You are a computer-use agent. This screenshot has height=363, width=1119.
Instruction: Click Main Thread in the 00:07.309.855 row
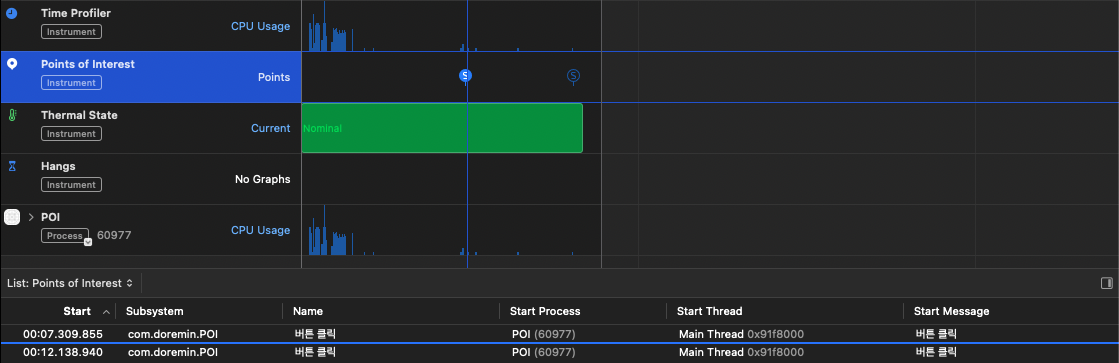pyautogui.click(x=712, y=334)
